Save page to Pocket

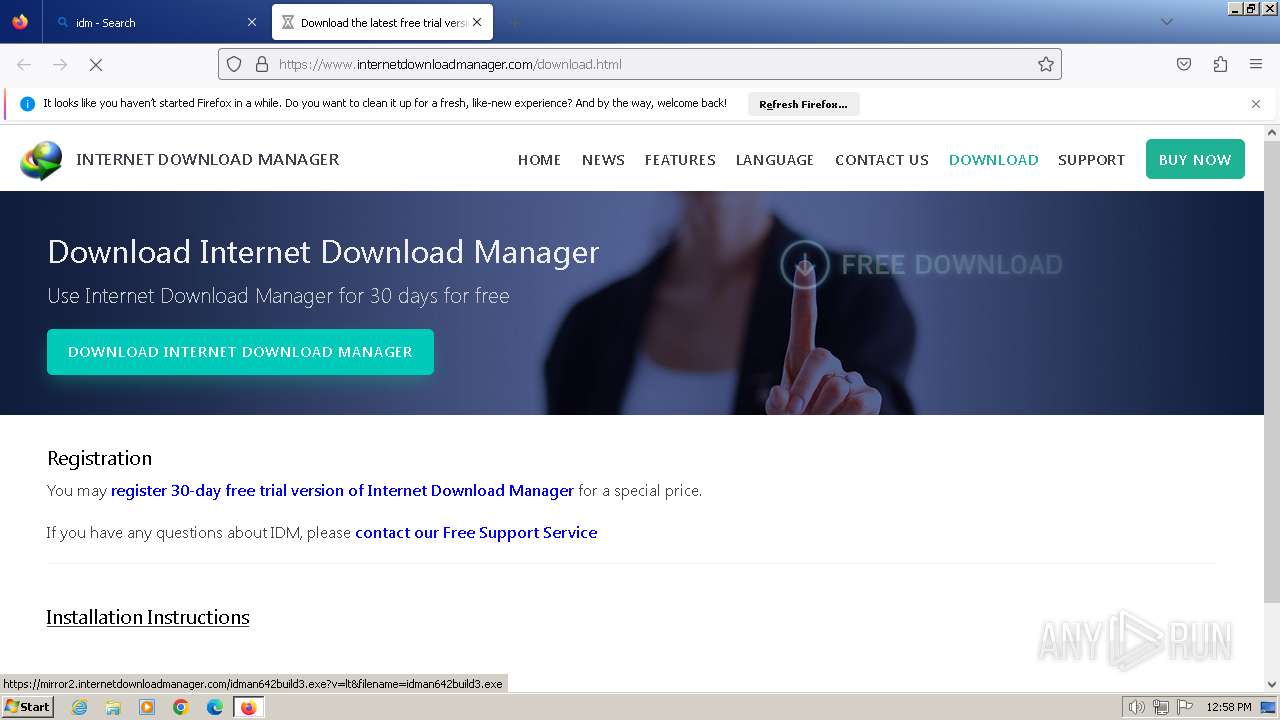click(x=1184, y=64)
